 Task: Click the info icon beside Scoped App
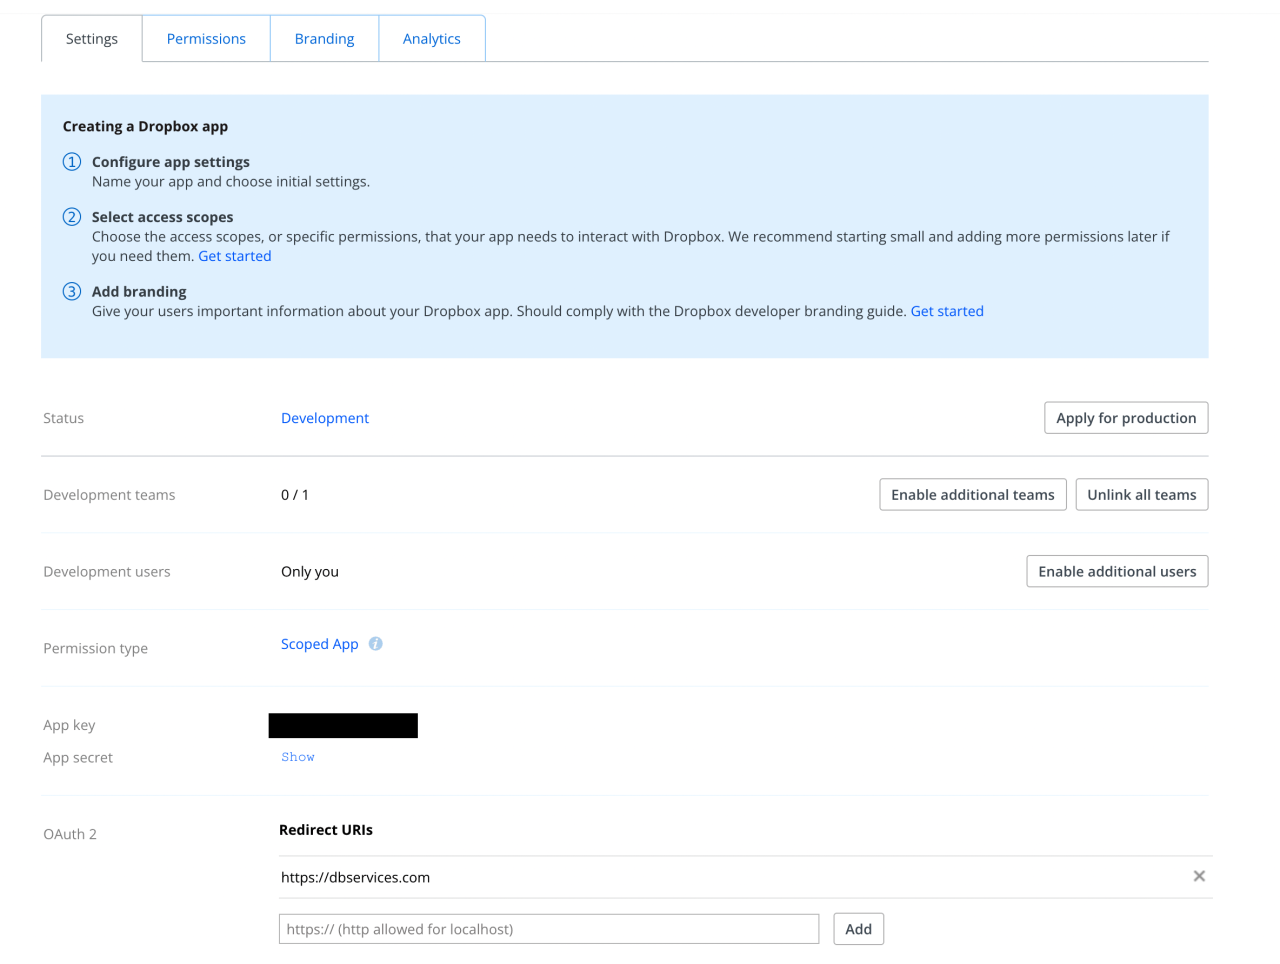(x=375, y=644)
